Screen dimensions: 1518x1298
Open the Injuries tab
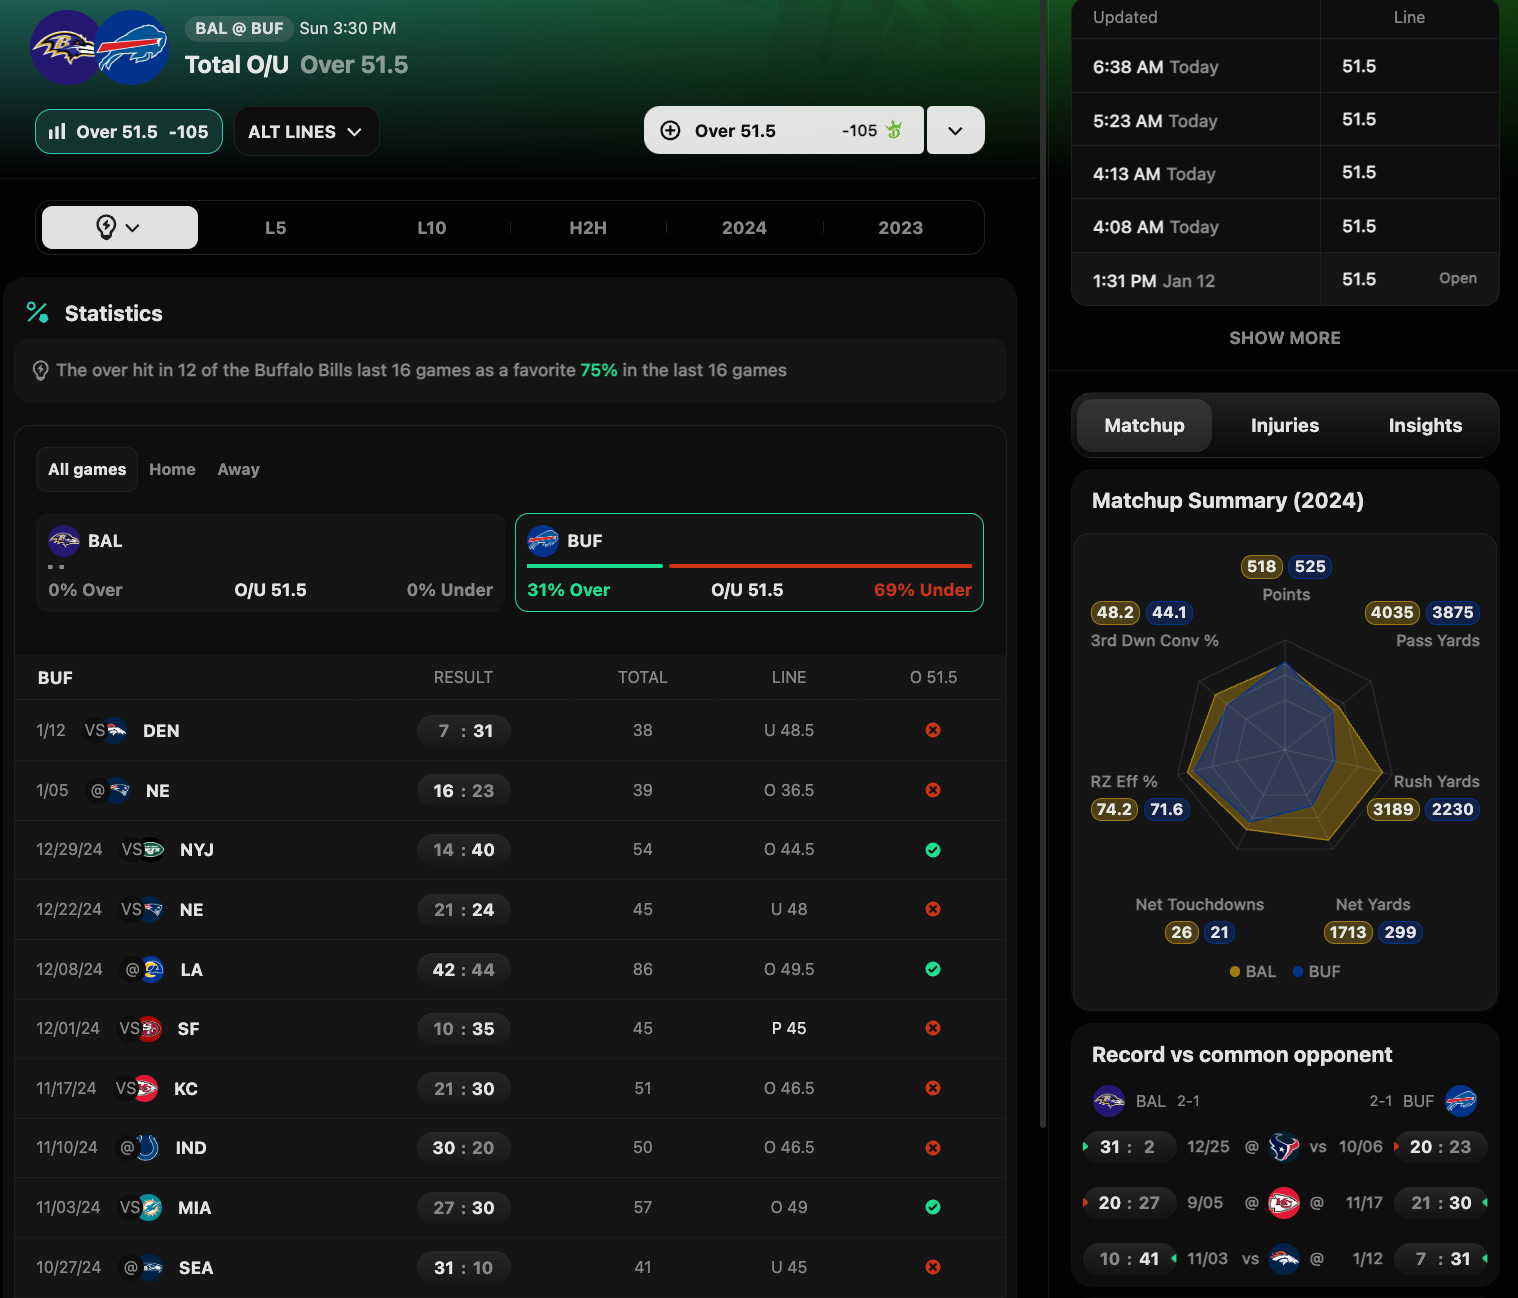(x=1285, y=426)
